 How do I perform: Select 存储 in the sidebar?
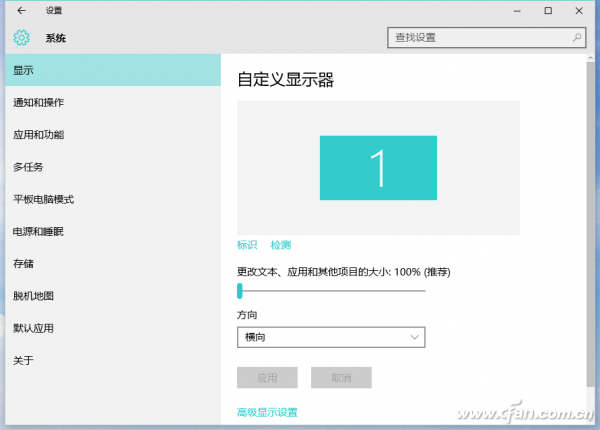click(x=113, y=264)
